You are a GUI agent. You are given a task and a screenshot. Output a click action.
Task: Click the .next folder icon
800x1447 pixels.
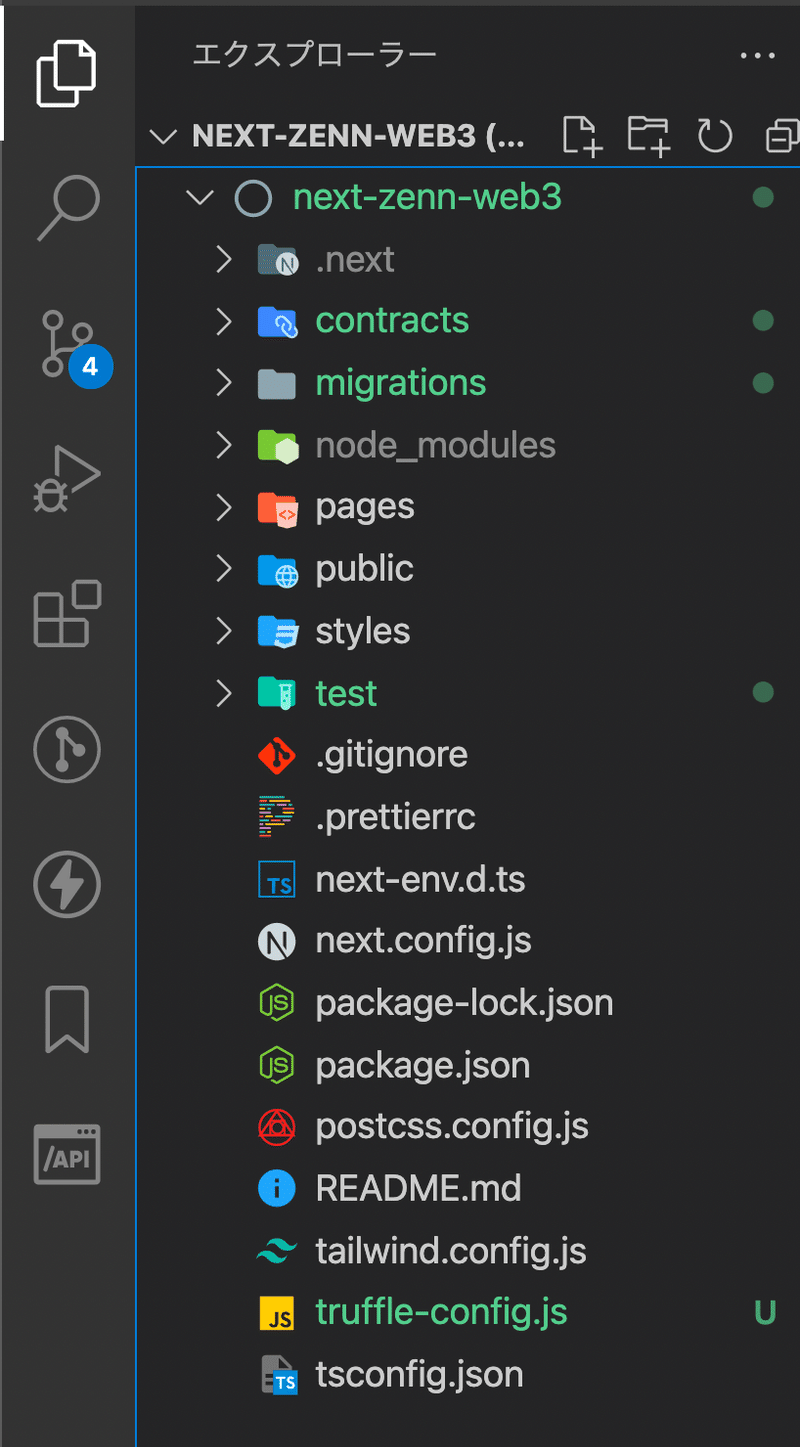(x=277, y=260)
